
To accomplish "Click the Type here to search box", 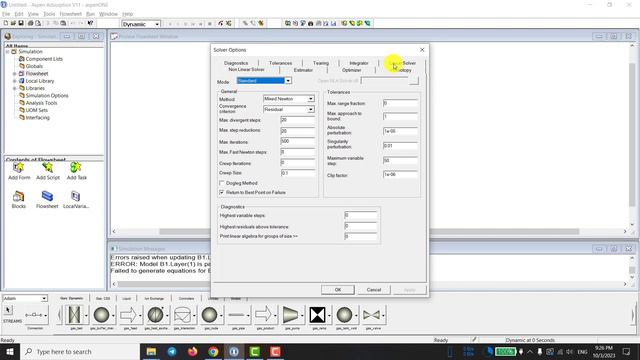I will point(80,351).
